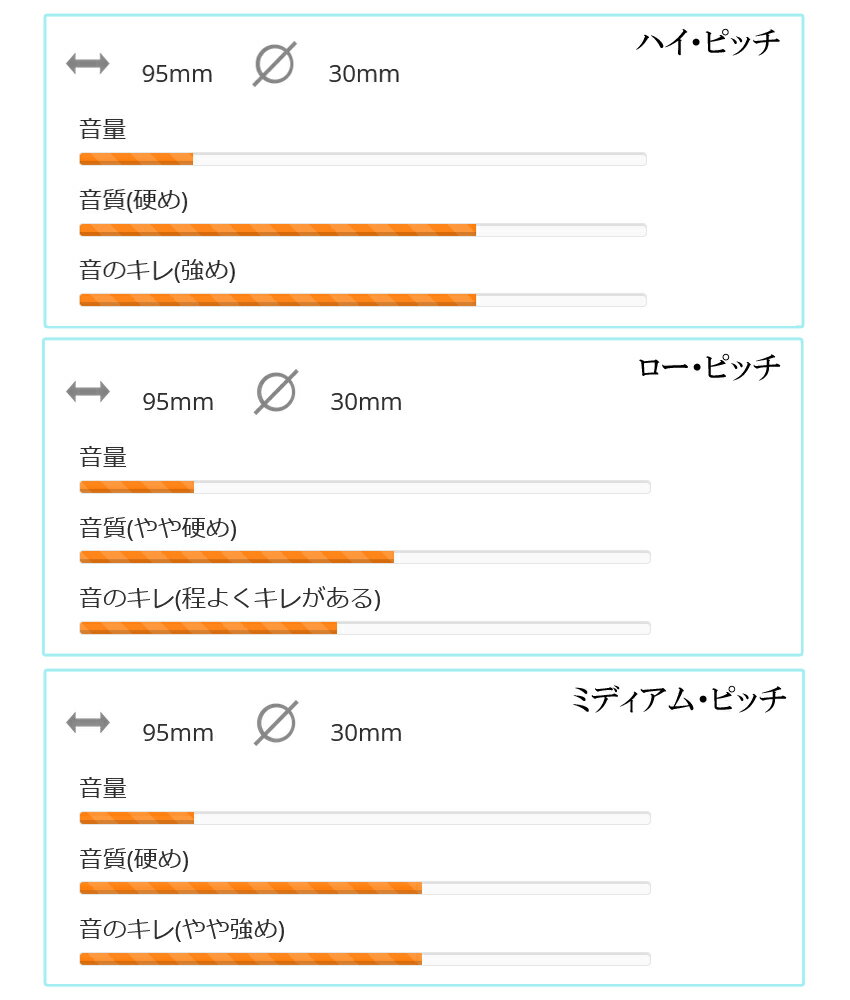This screenshot has height=1000, width=850.
Task: Click the diameter icon in ハイ・ピッチ card
Action: click(274, 64)
